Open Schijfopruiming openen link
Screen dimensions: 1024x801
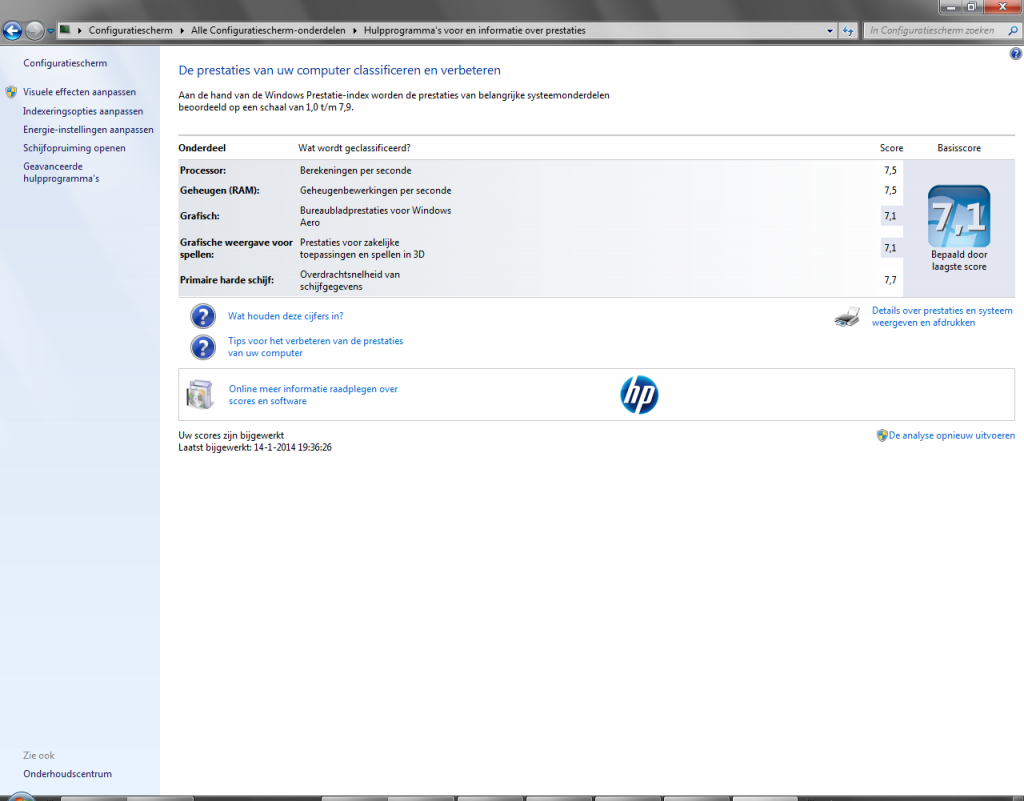pyautogui.click(x=74, y=148)
